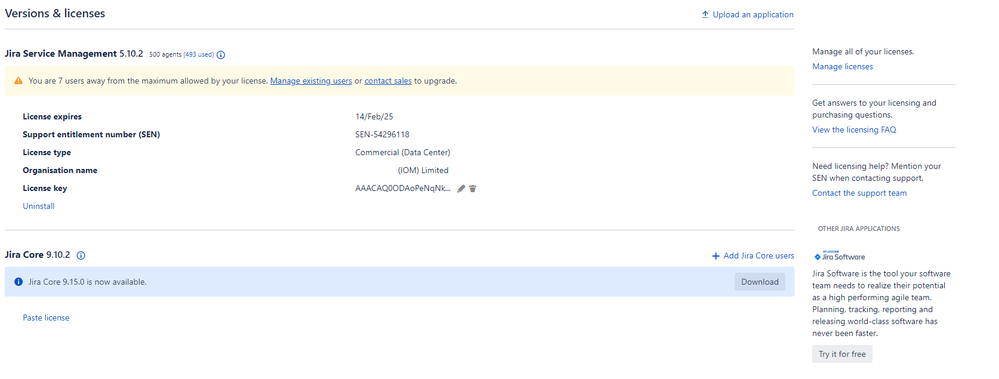
Task: Click the license expiry date 14/Feb/25
Action: (x=374, y=117)
